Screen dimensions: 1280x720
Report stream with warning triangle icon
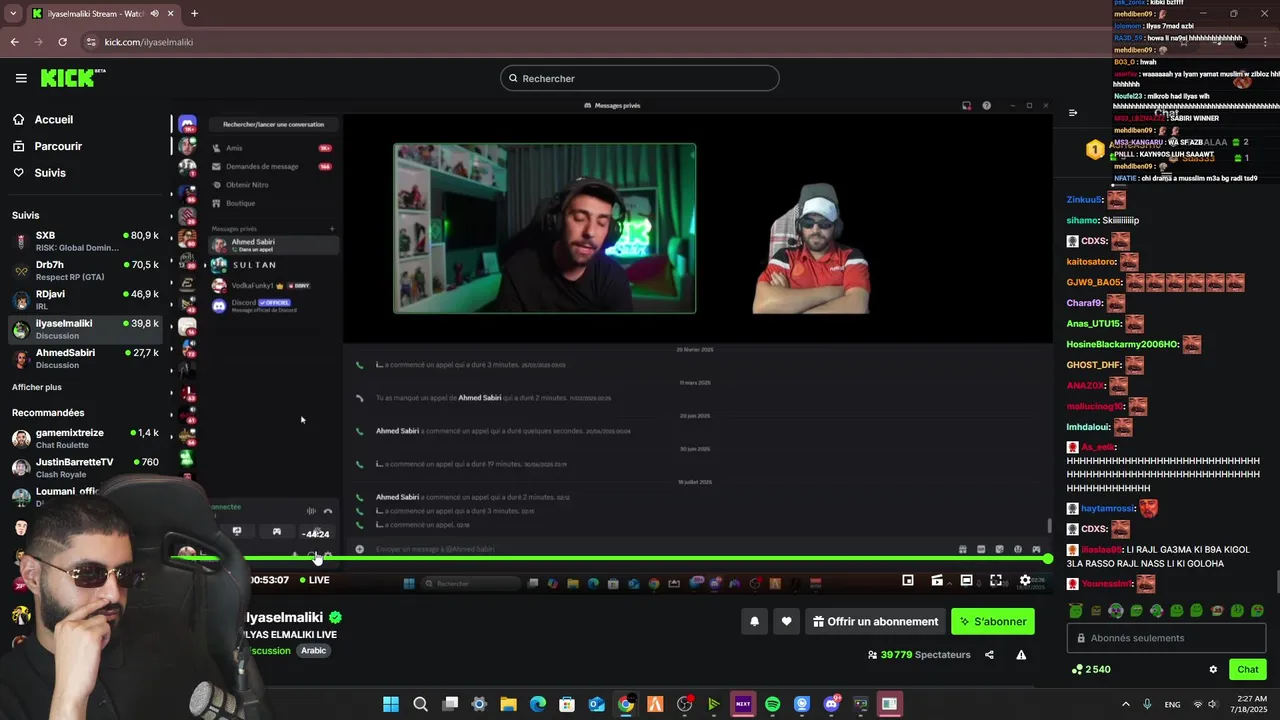pyautogui.click(x=1021, y=655)
